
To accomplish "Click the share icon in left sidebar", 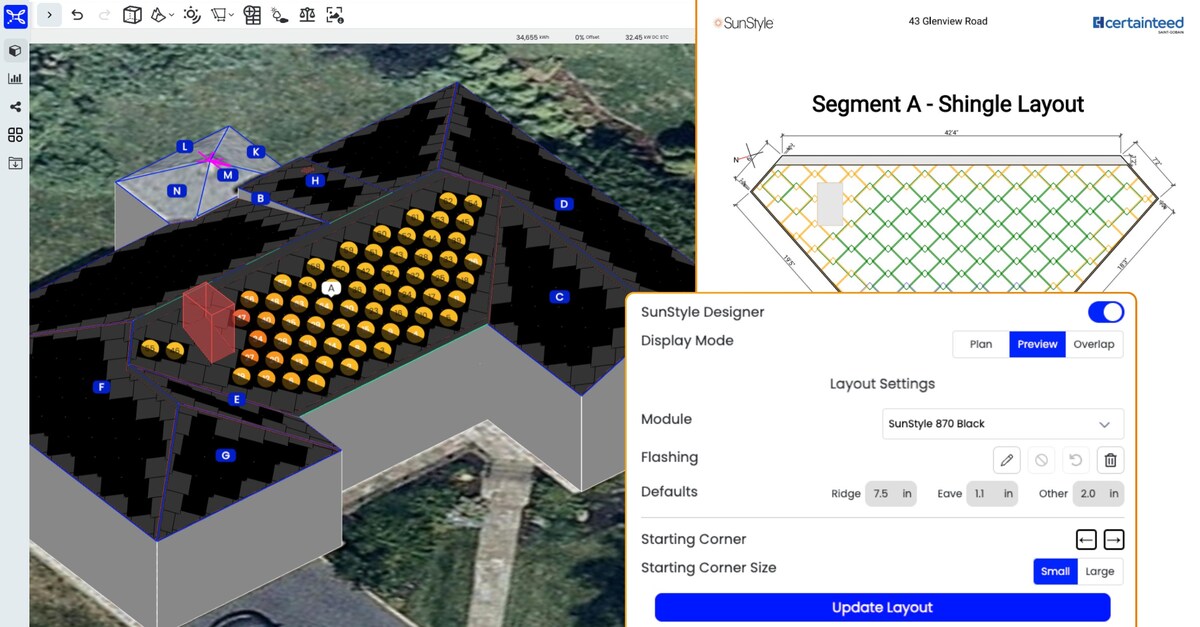I will click(15, 107).
